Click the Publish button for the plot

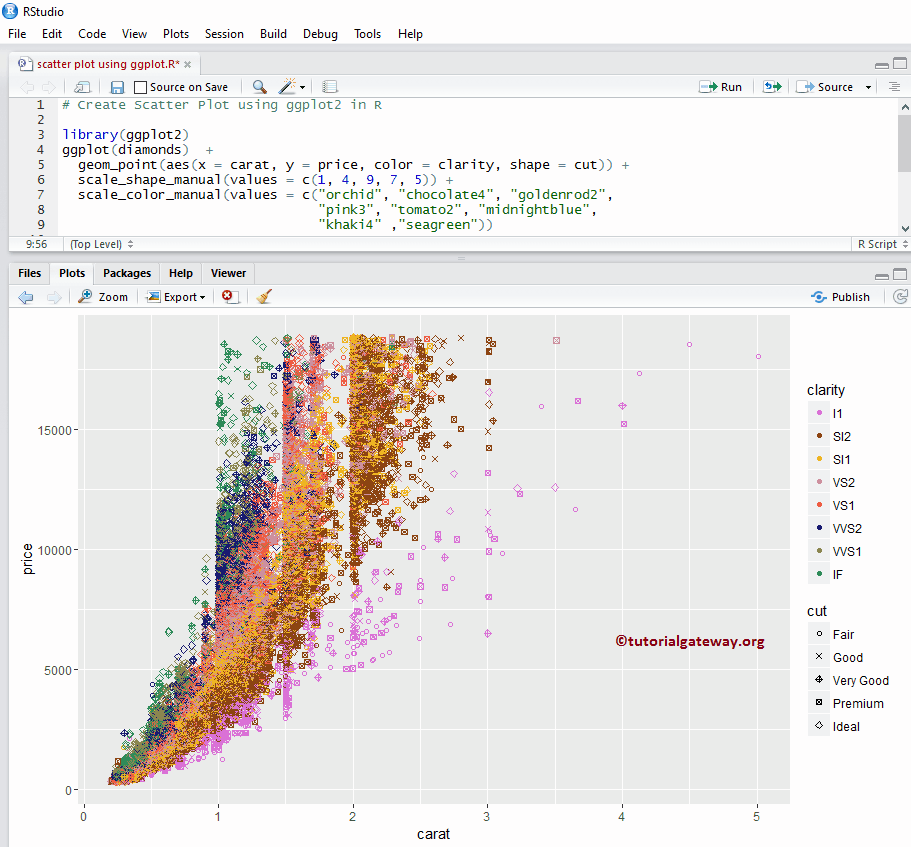tap(840, 296)
